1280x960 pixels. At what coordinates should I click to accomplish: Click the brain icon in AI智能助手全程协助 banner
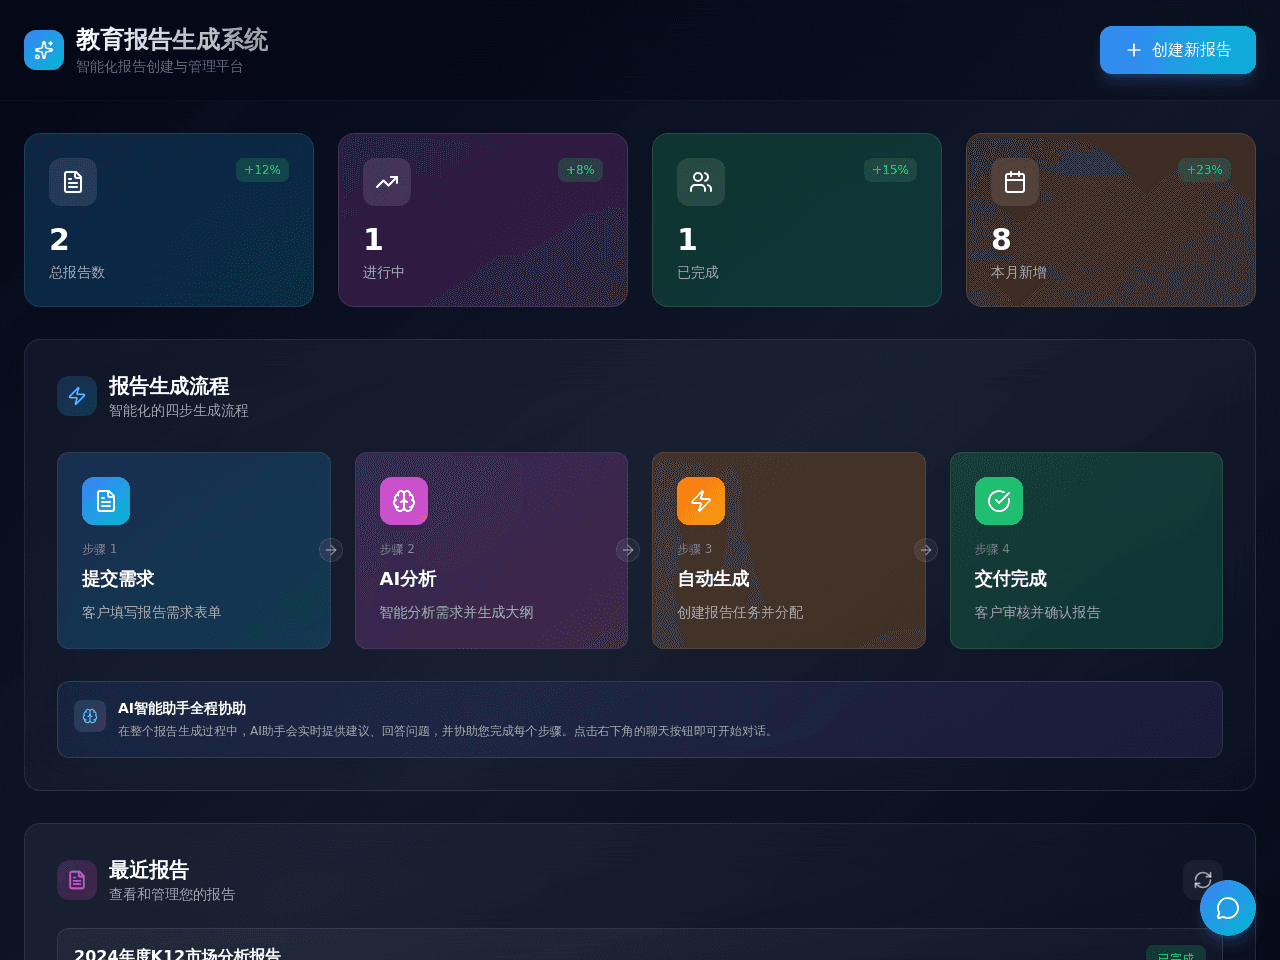pyautogui.click(x=90, y=716)
